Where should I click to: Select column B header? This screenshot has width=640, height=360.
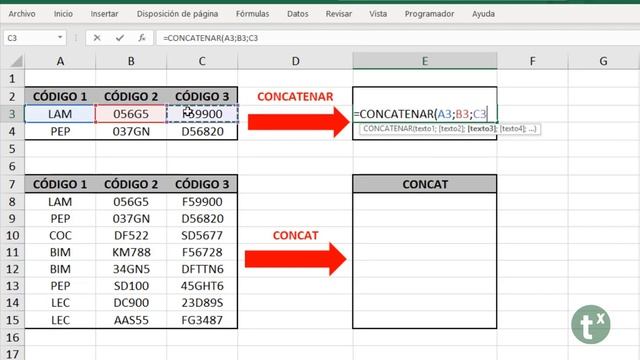point(131,61)
